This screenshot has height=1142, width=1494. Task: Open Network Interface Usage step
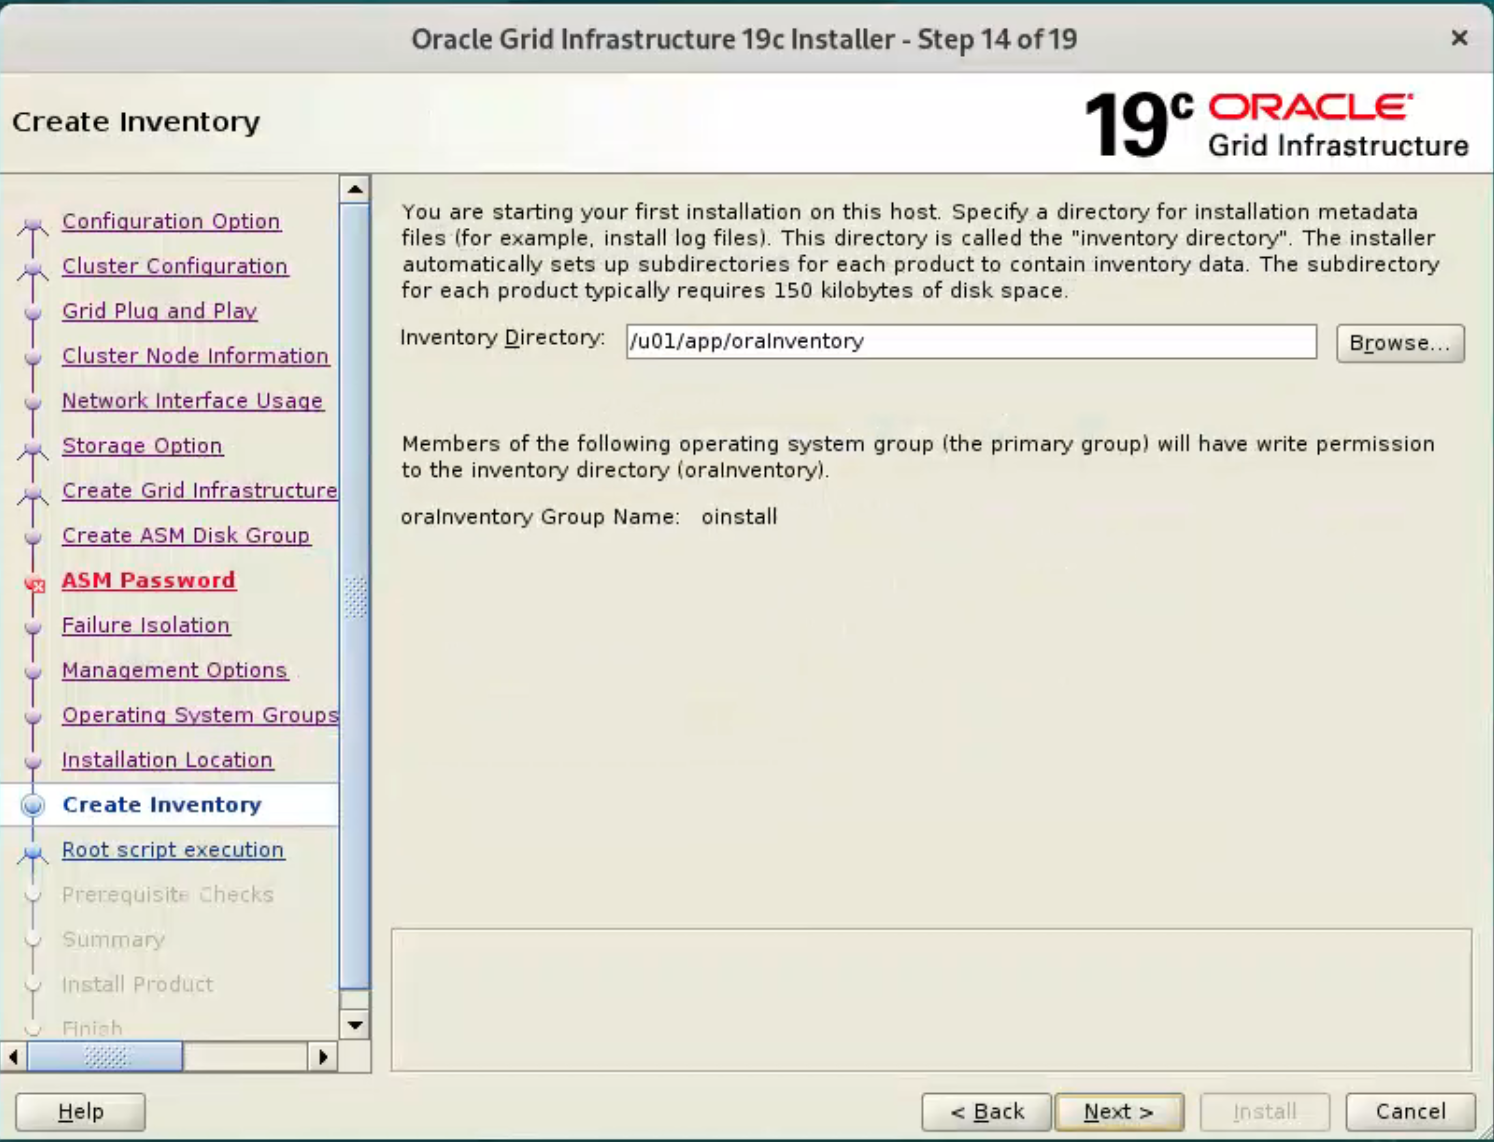click(x=192, y=401)
